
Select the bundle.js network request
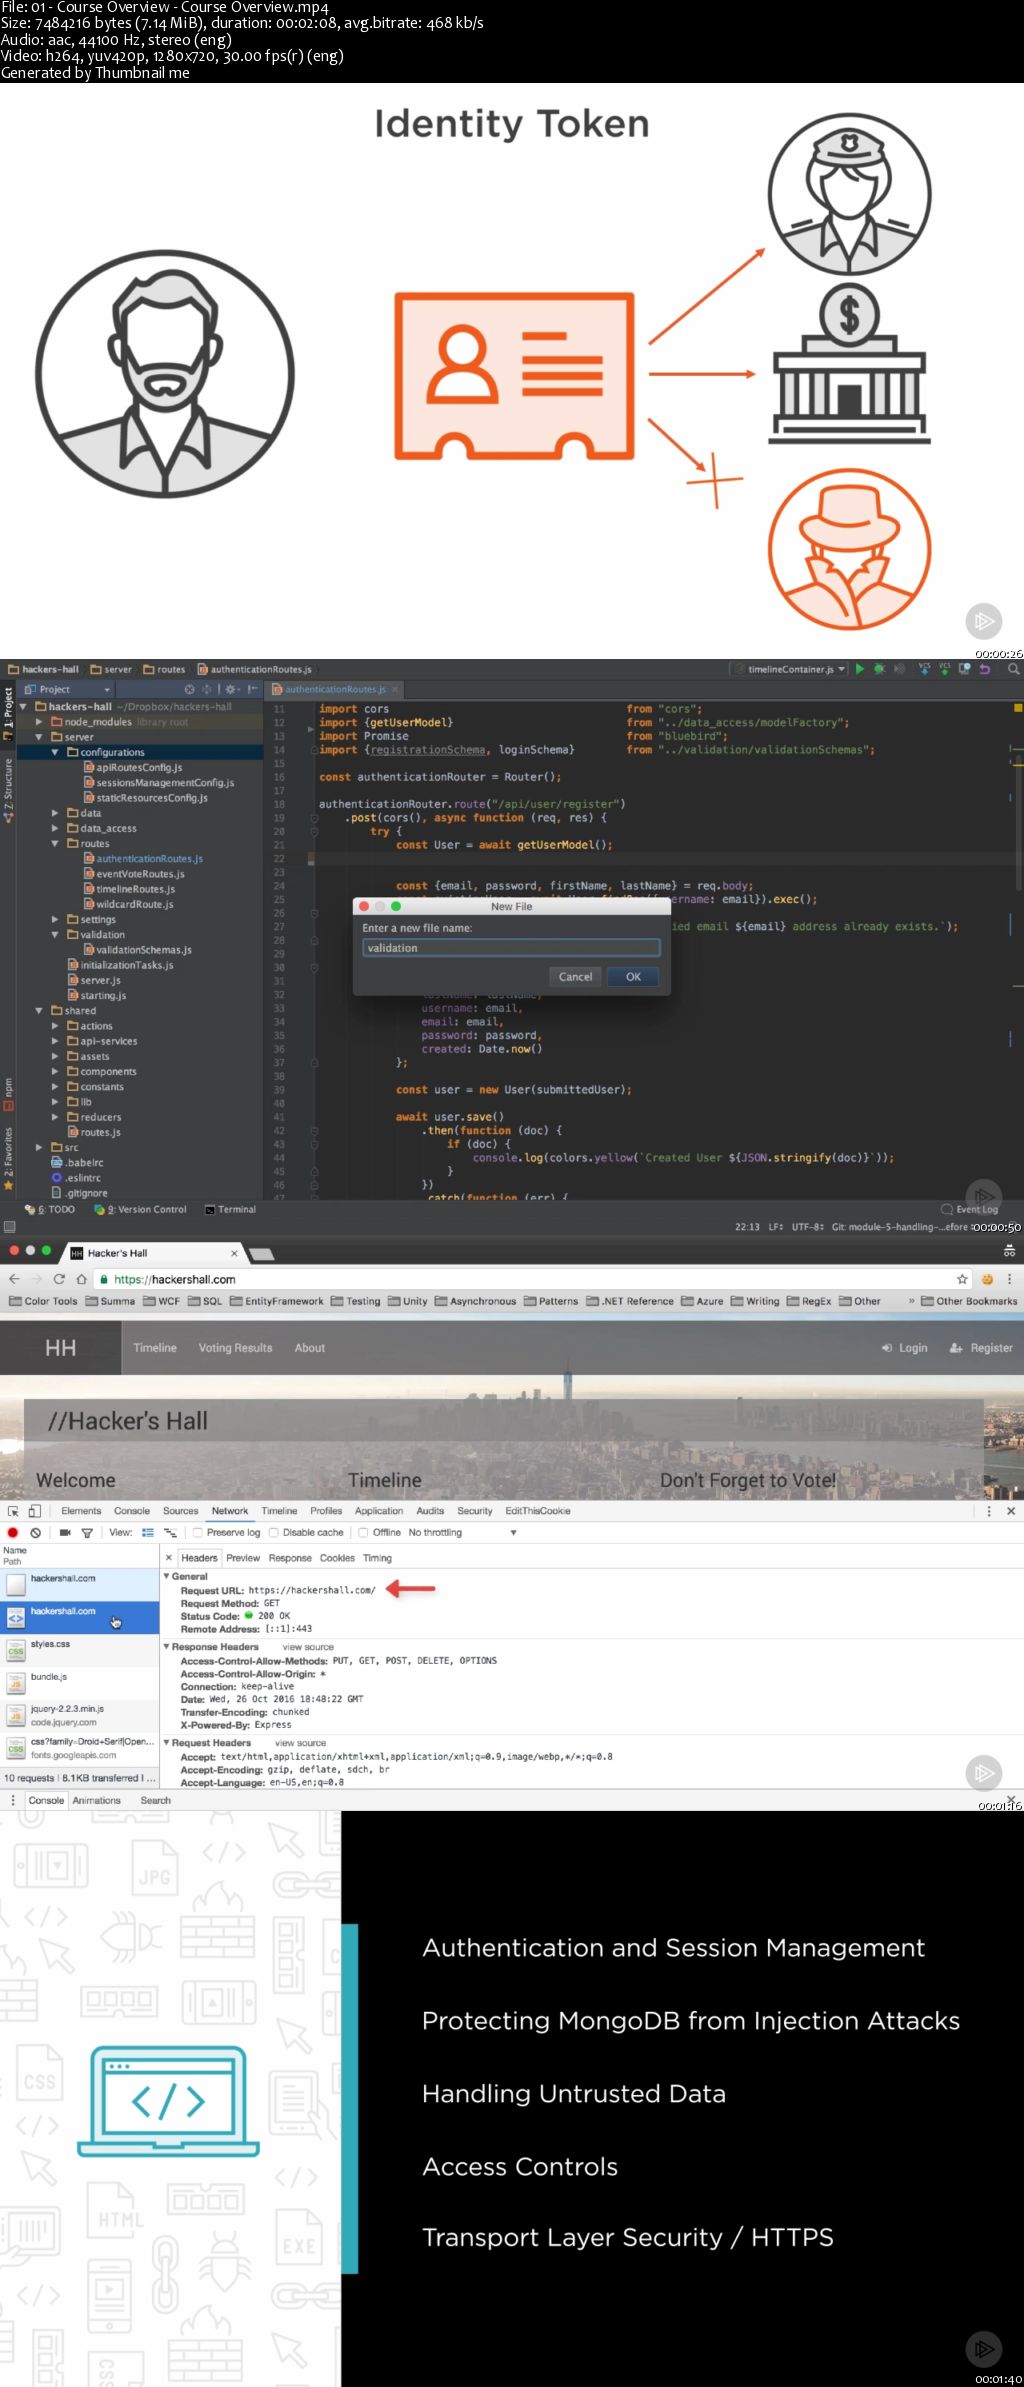click(80, 1683)
